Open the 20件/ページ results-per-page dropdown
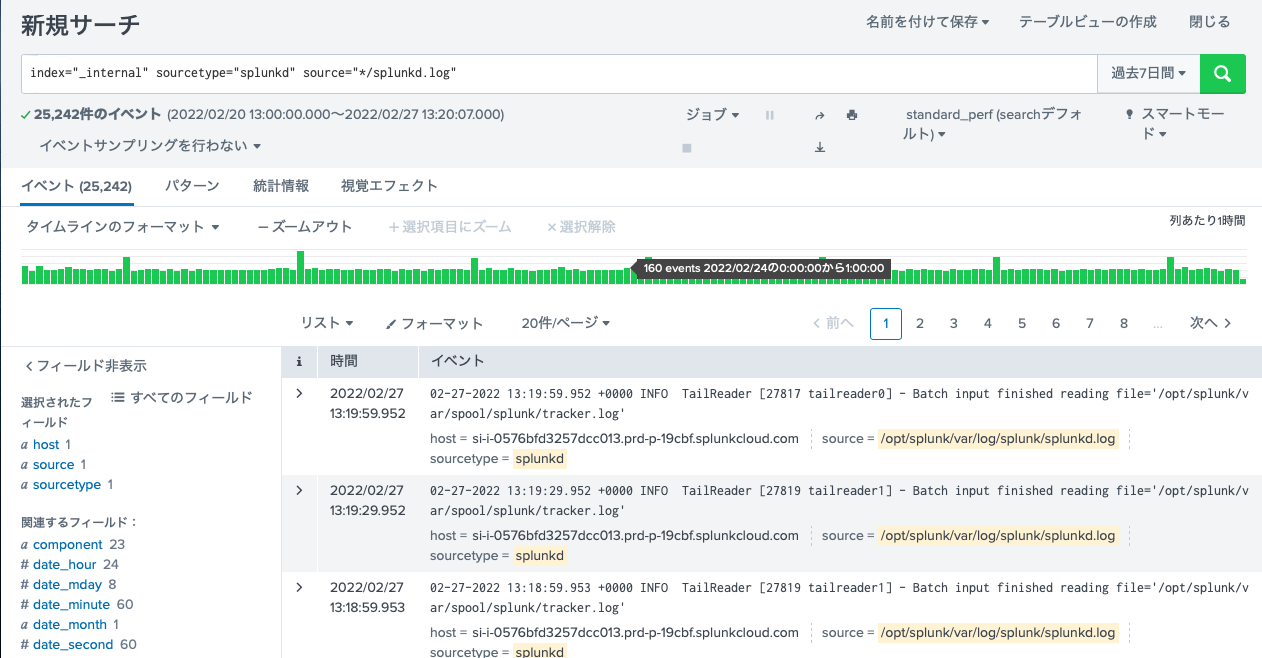The height and width of the screenshot is (658, 1262). (x=565, y=323)
